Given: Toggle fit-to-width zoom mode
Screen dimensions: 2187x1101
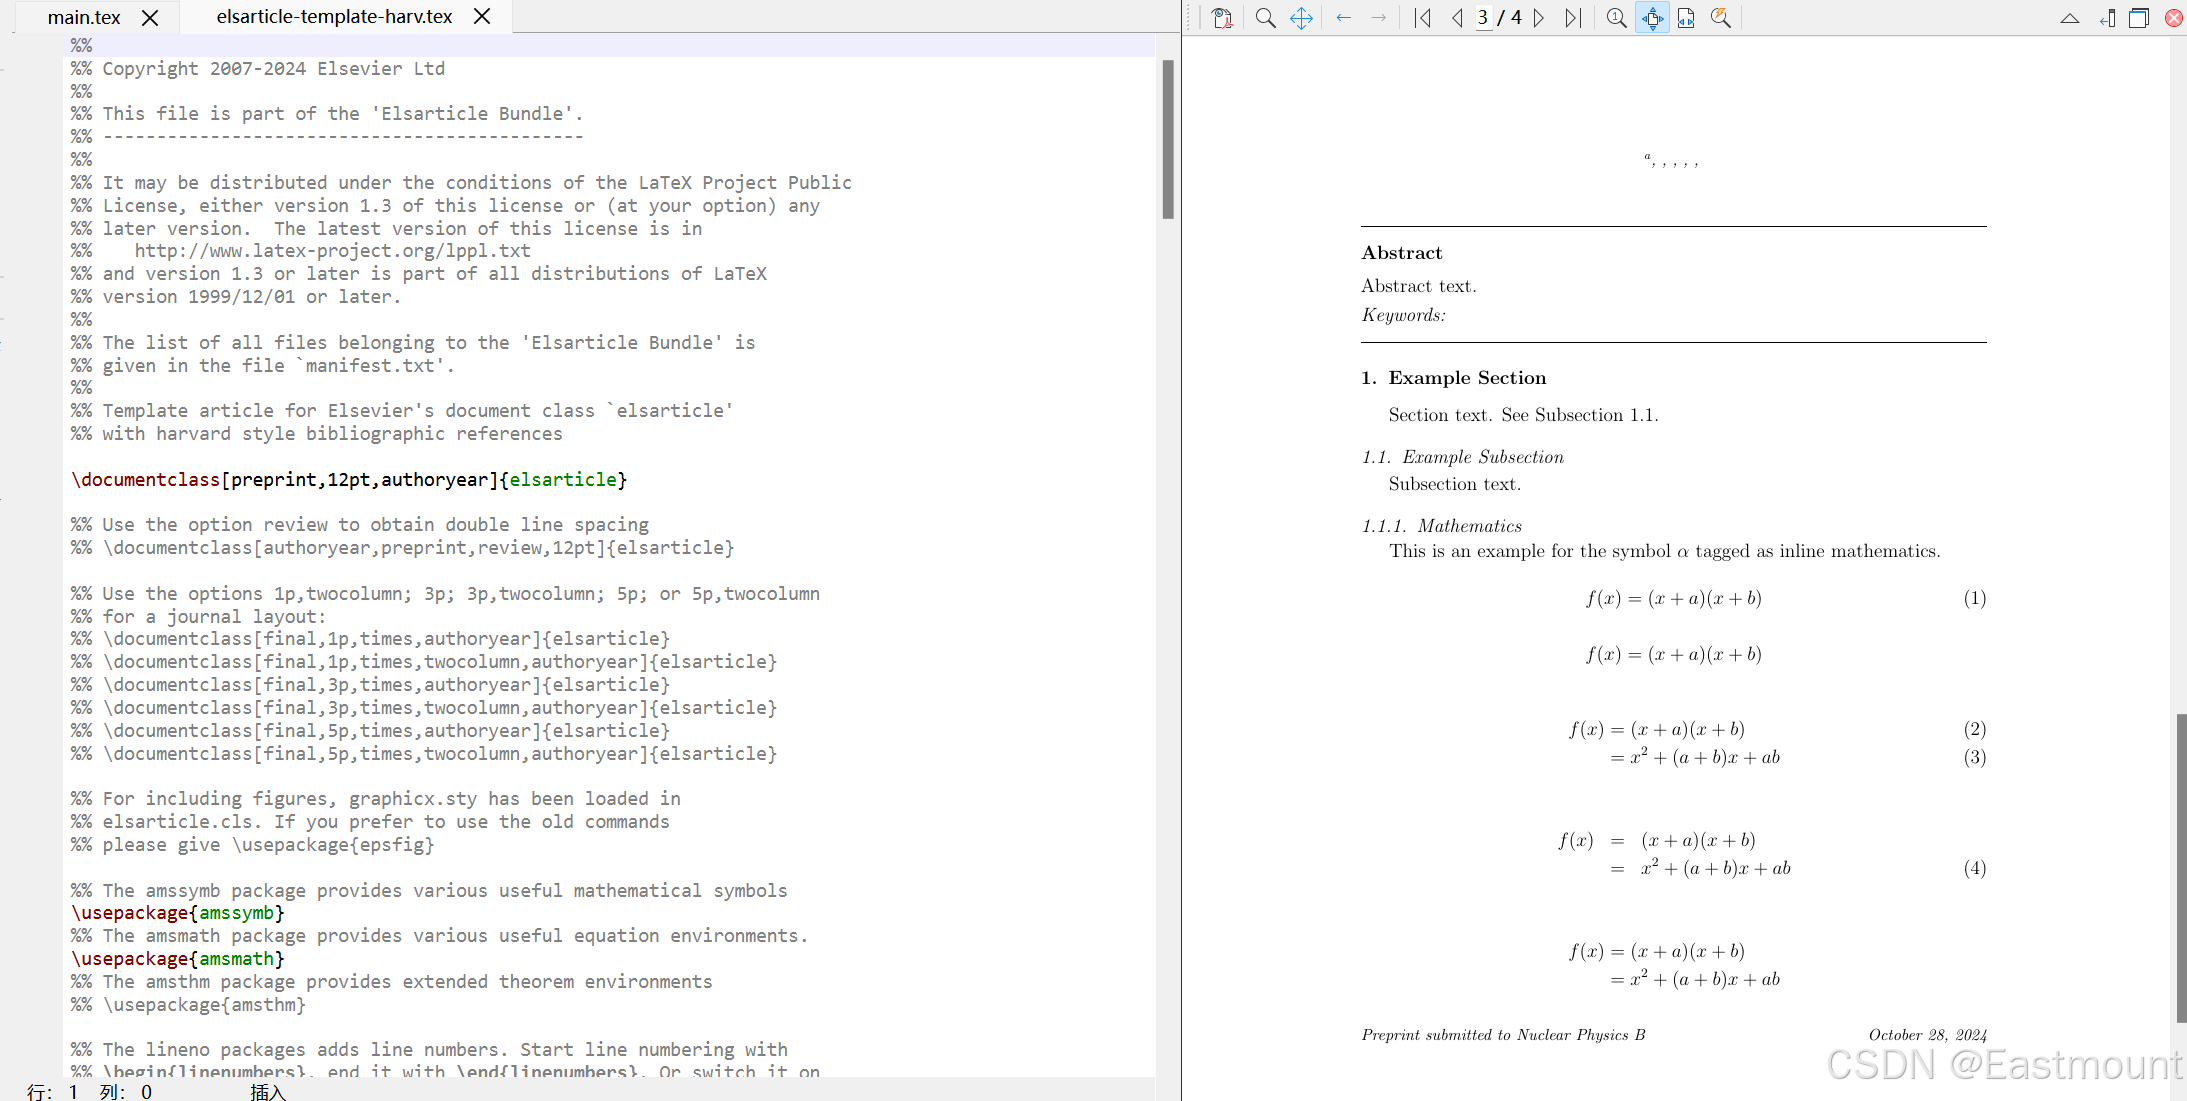Looking at the screenshot, I should pos(1686,18).
